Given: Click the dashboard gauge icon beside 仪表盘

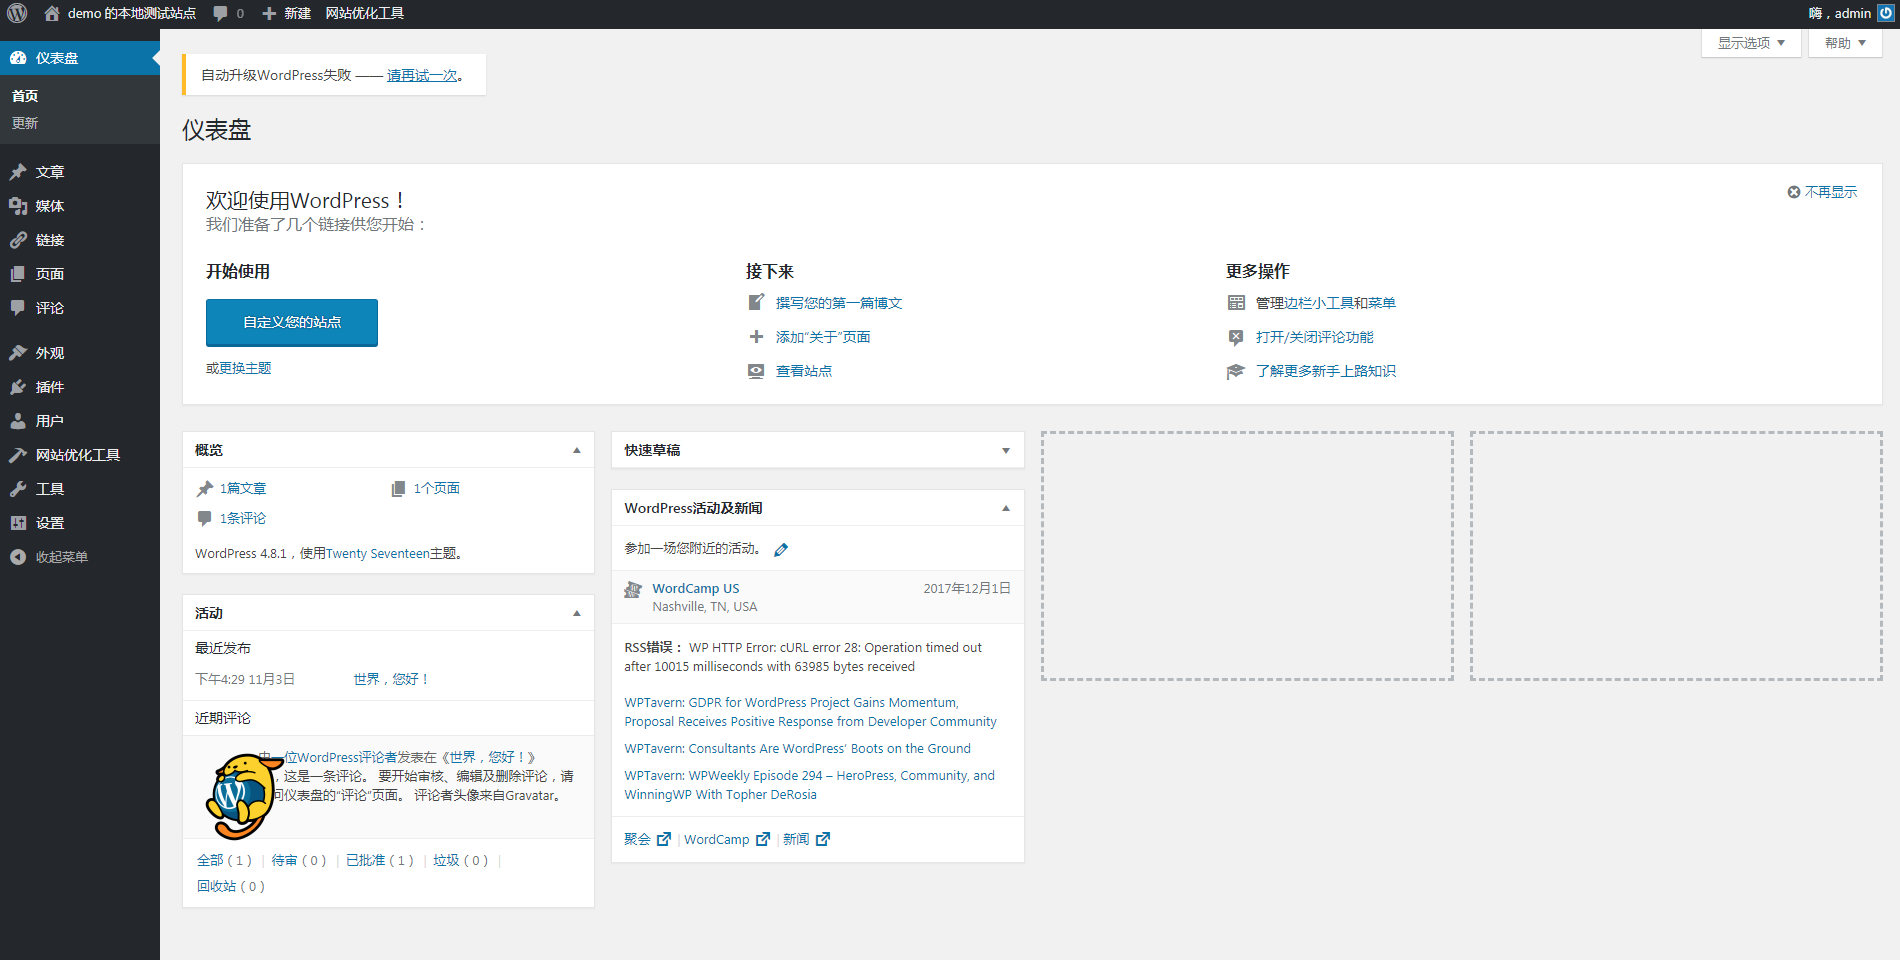Looking at the screenshot, I should coord(18,58).
